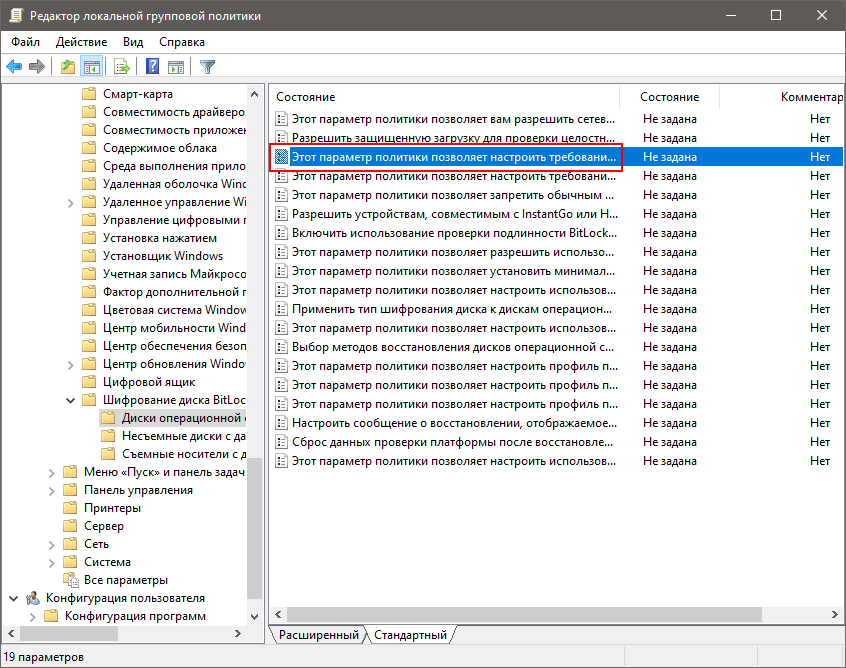Screen dimensions: 846x668
Task: Click the filter funnel icon
Action: [207, 67]
